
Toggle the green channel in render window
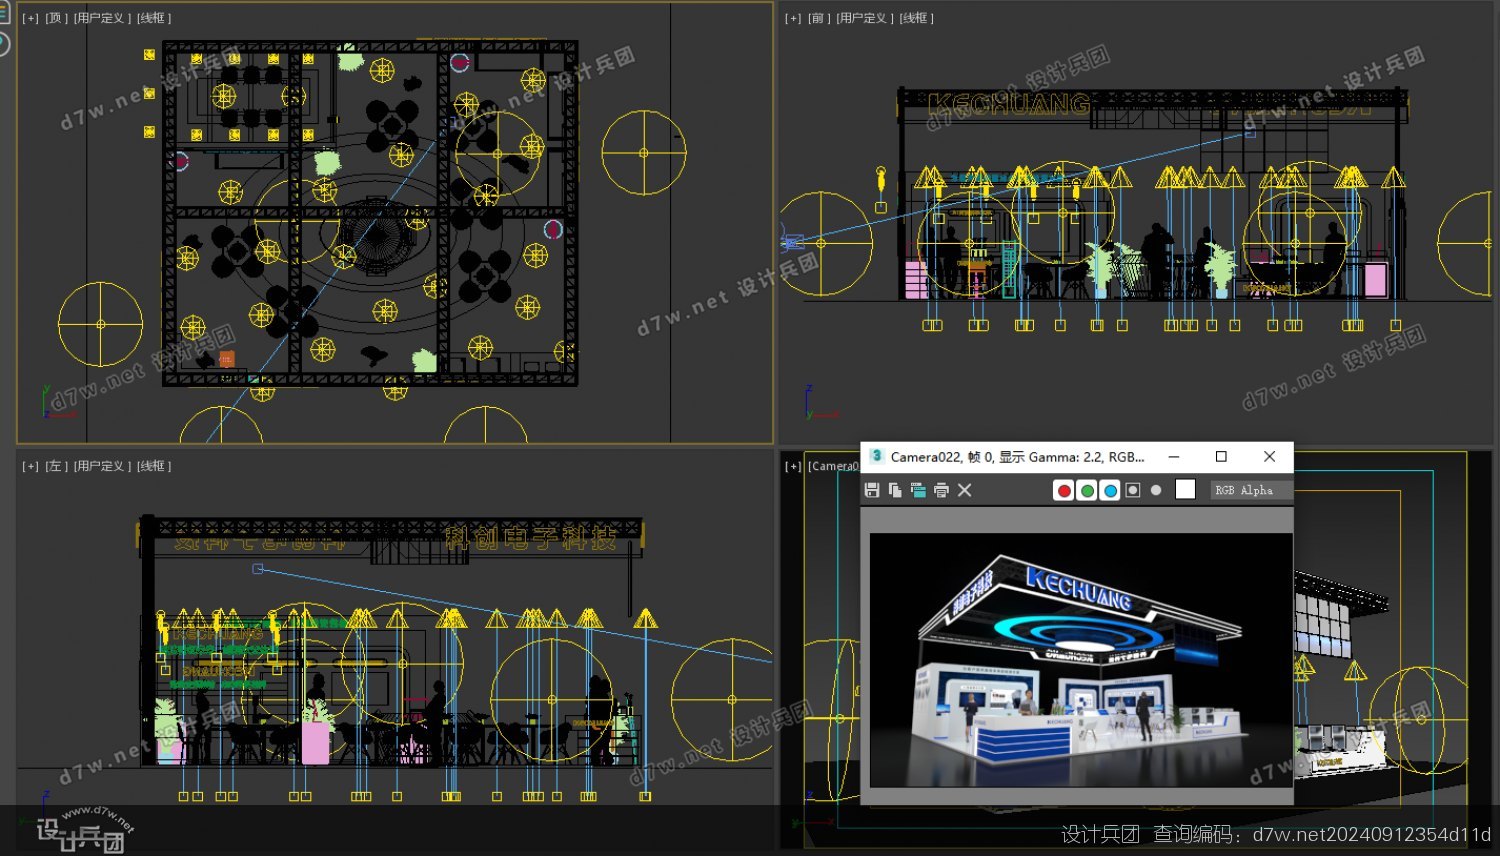(x=1087, y=490)
